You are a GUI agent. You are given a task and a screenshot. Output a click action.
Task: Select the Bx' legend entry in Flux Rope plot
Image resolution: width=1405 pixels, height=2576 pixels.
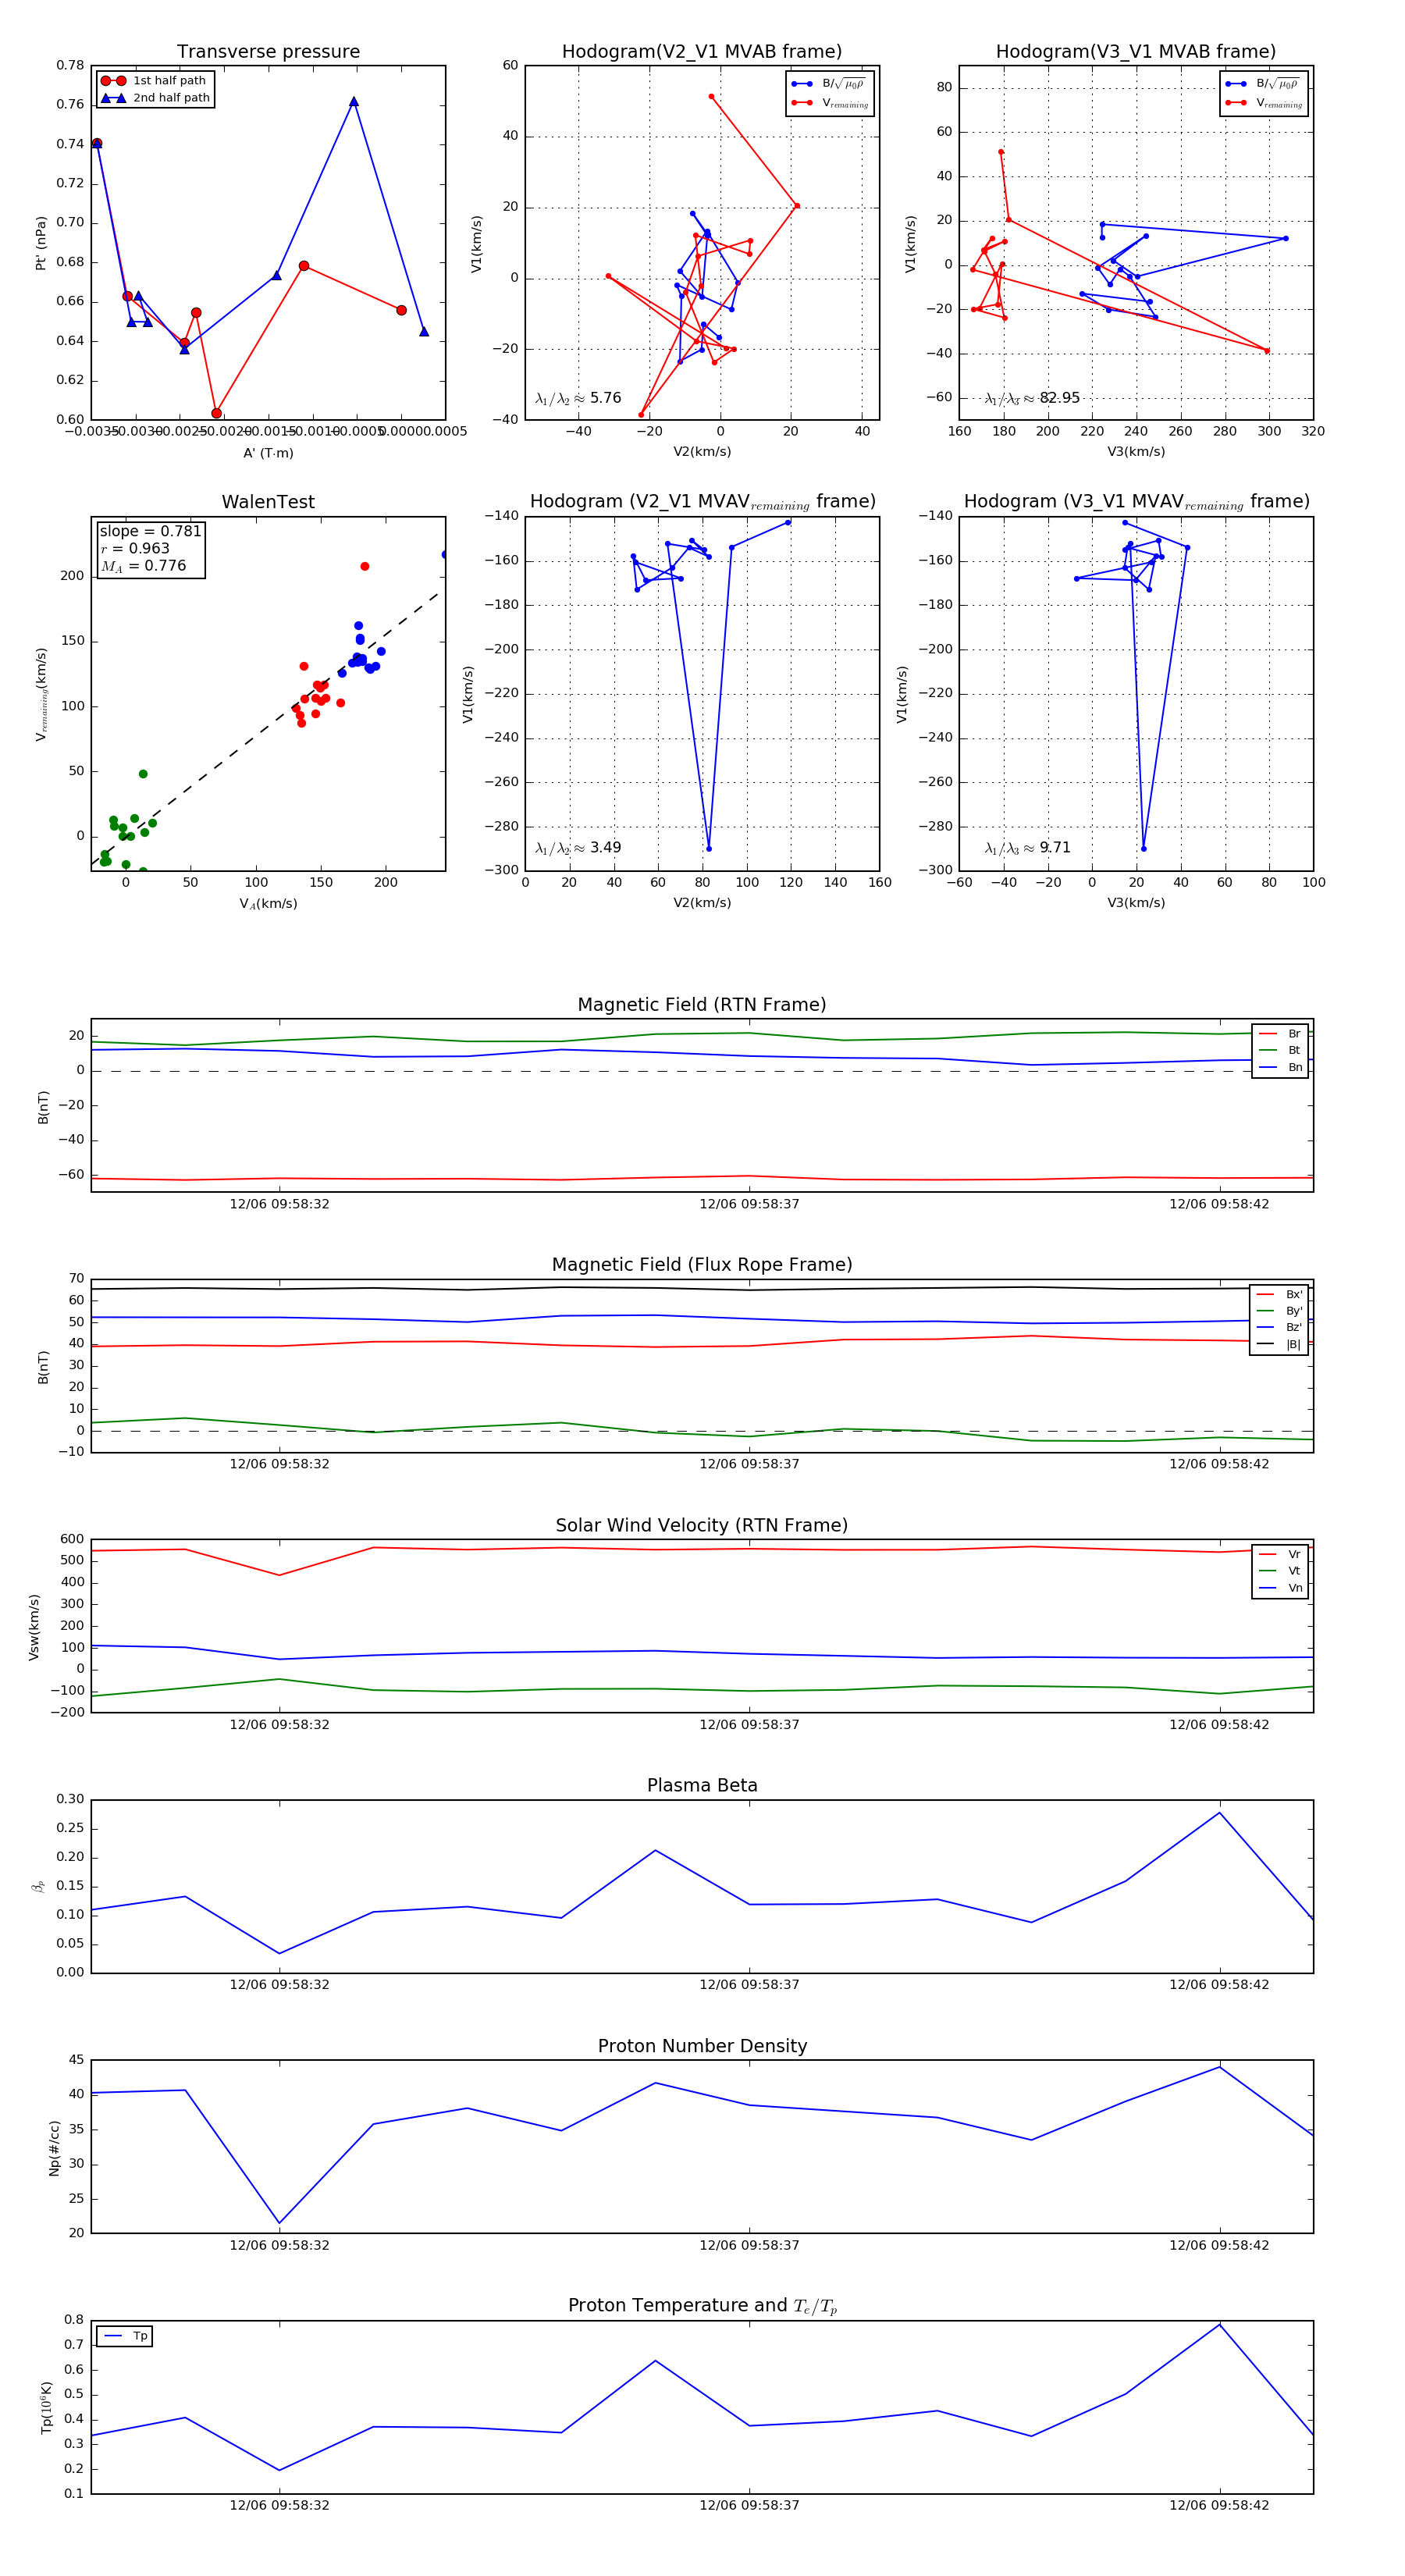1279,1294
